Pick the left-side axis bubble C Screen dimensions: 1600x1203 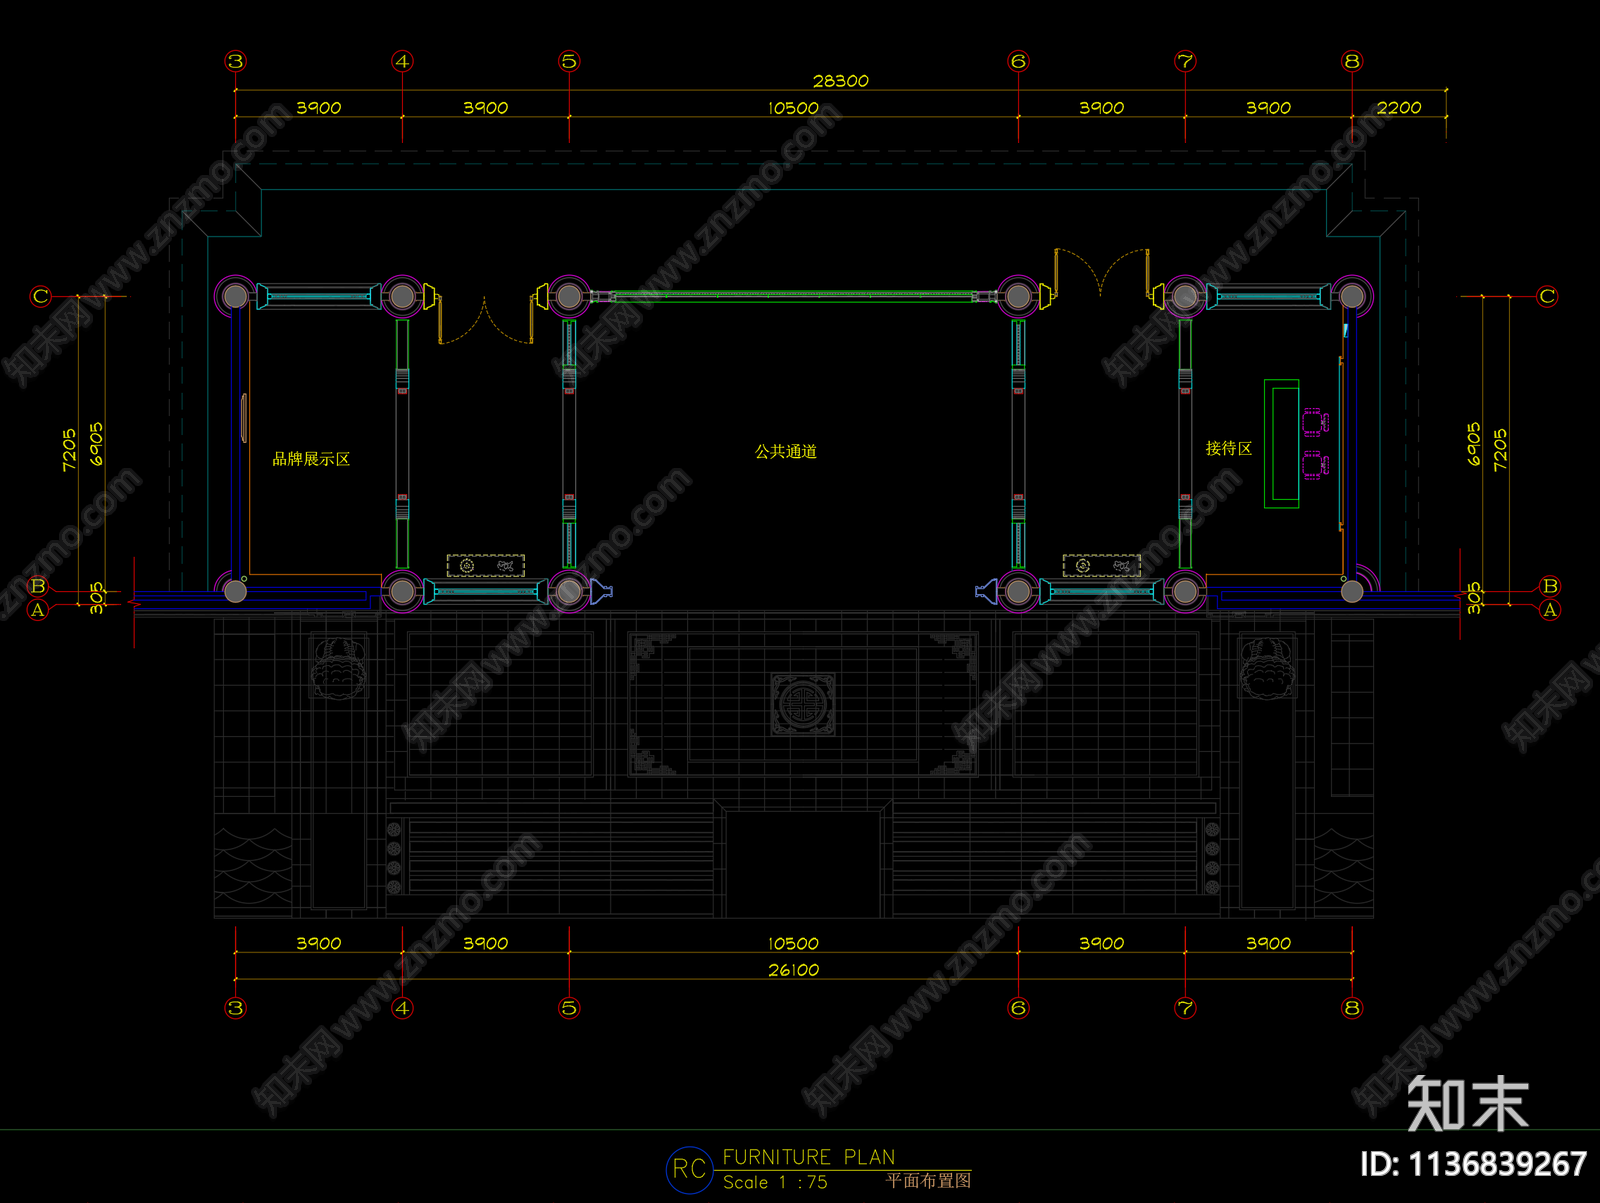[40, 296]
